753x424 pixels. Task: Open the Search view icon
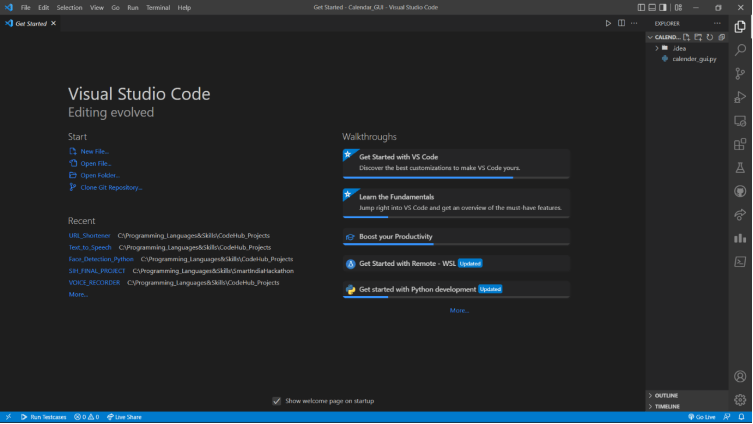740,50
